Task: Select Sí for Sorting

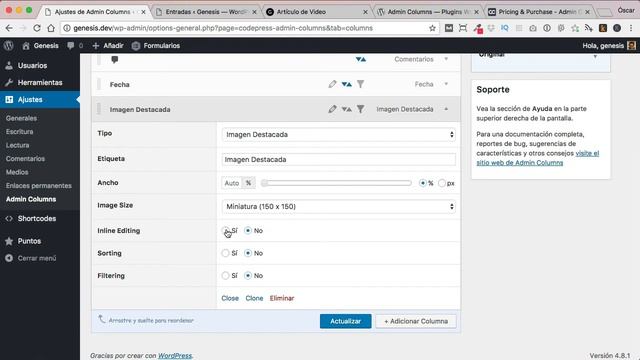Action: pyautogui.click(x=225, y=253)
